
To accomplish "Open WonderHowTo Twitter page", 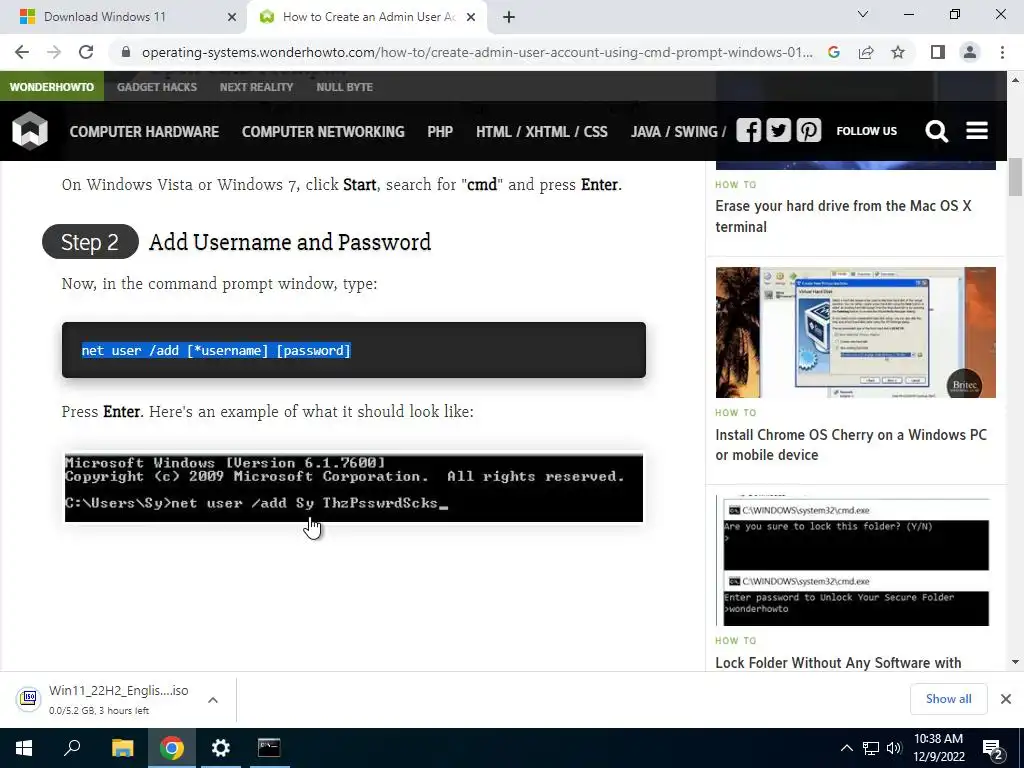I will 778,131.
